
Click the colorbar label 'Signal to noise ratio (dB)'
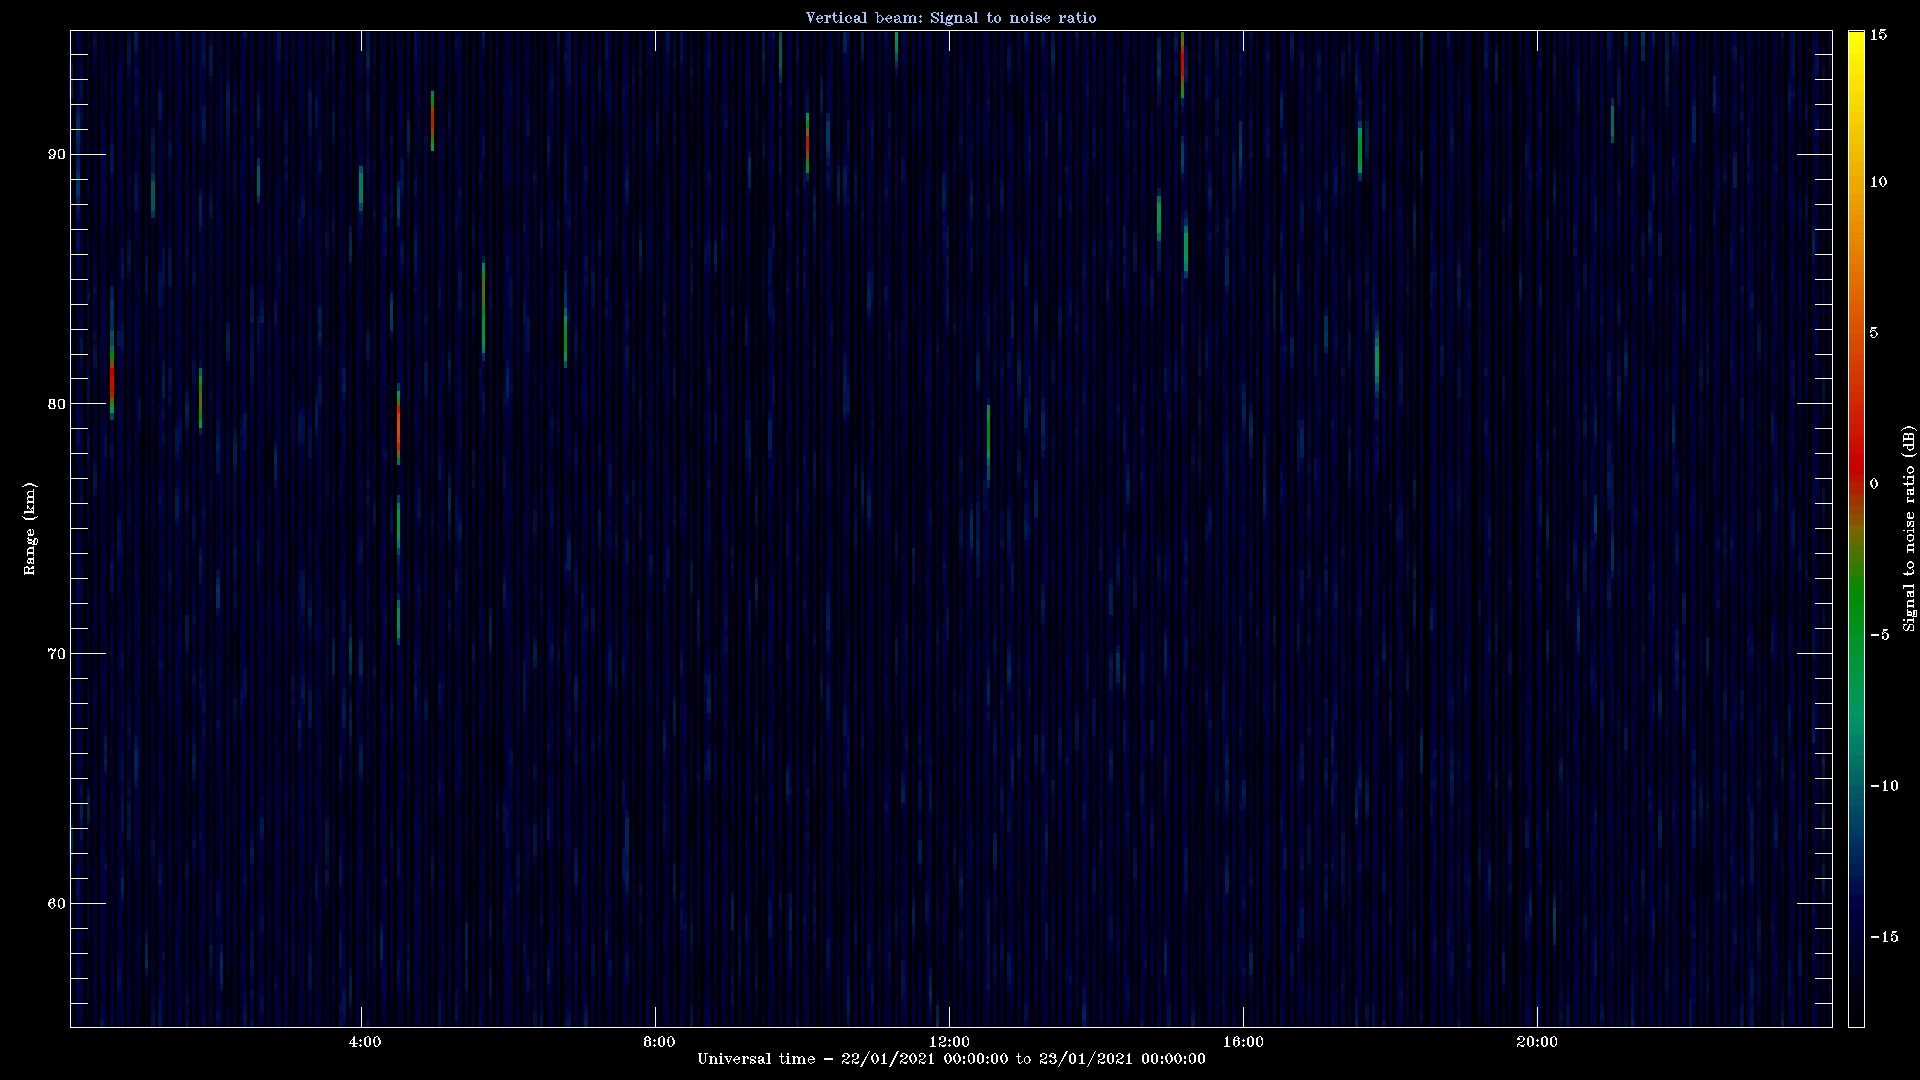1909,528
